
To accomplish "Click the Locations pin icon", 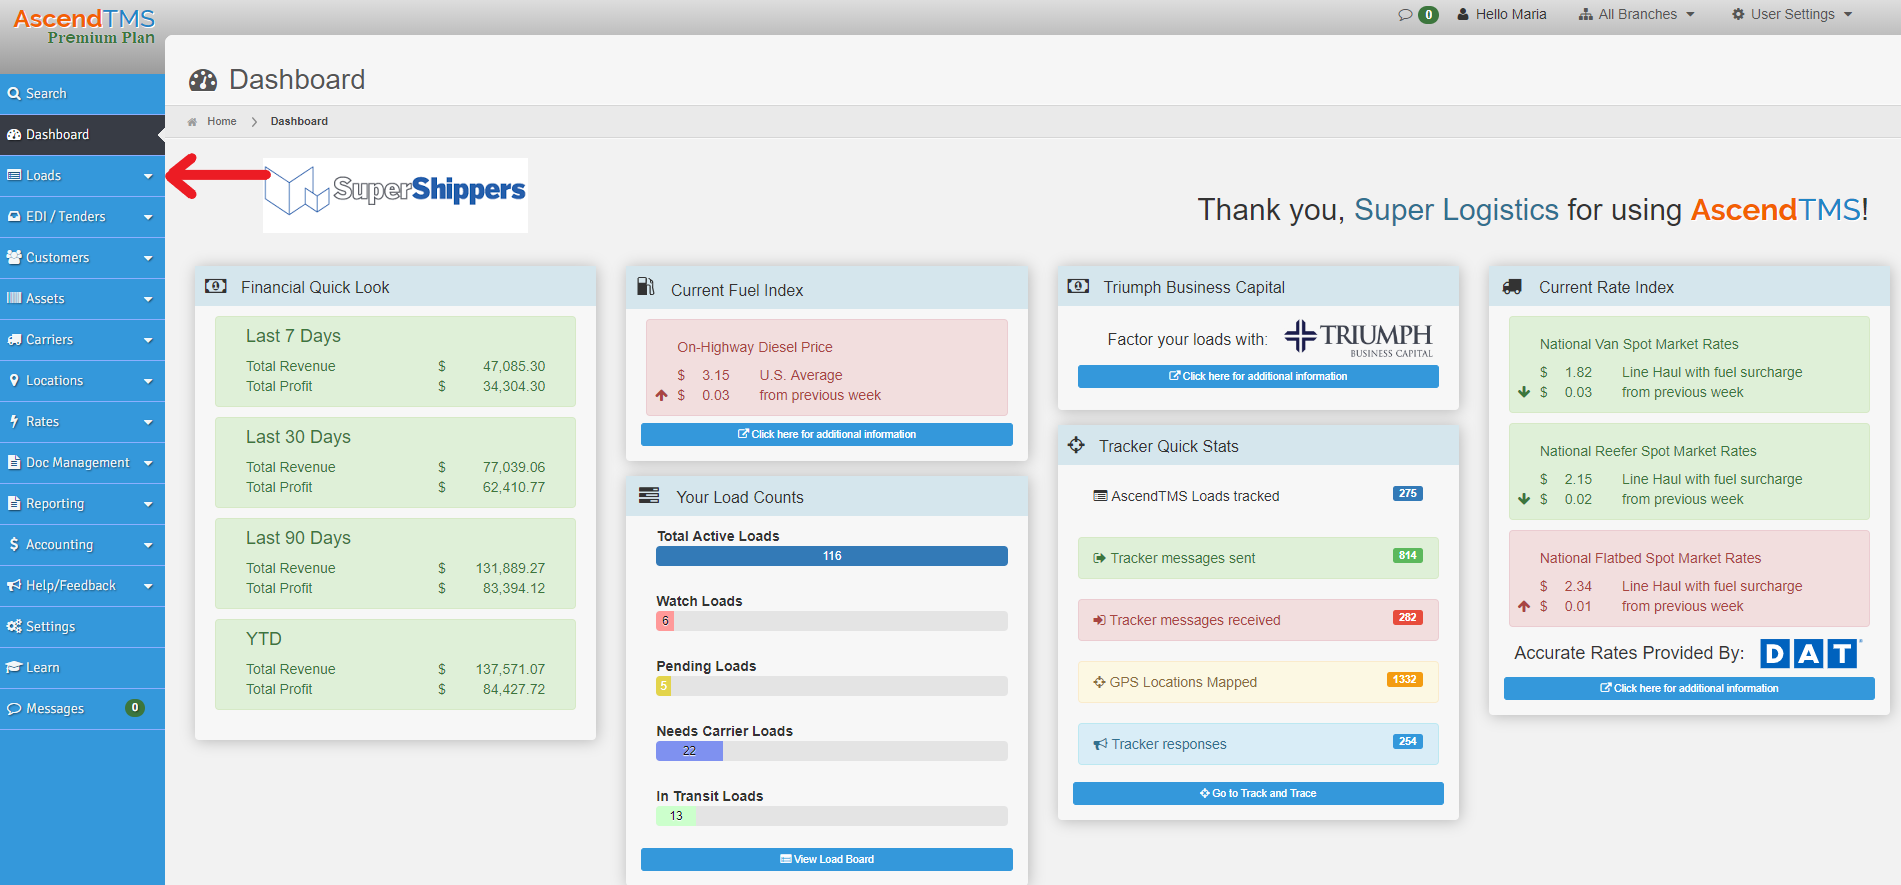I will click(x=14, y=380).
